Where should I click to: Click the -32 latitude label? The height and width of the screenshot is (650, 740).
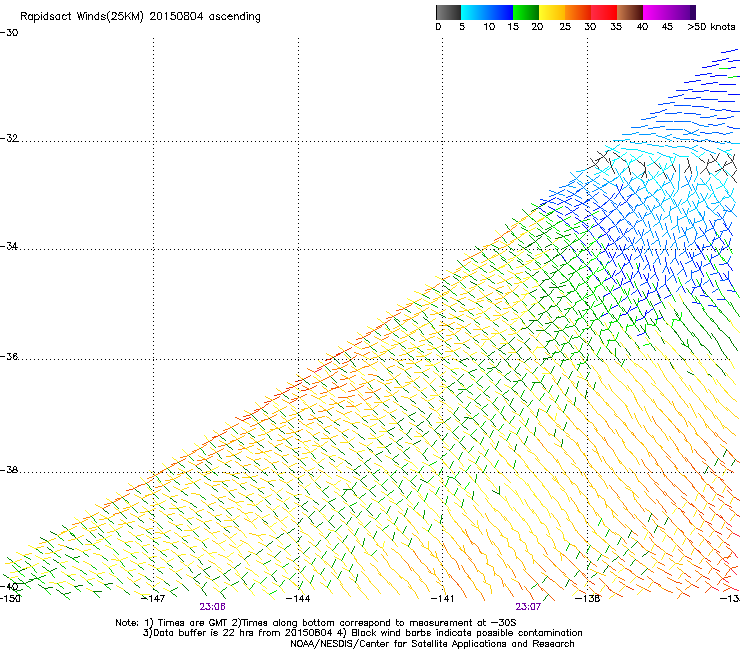(9, 138)
